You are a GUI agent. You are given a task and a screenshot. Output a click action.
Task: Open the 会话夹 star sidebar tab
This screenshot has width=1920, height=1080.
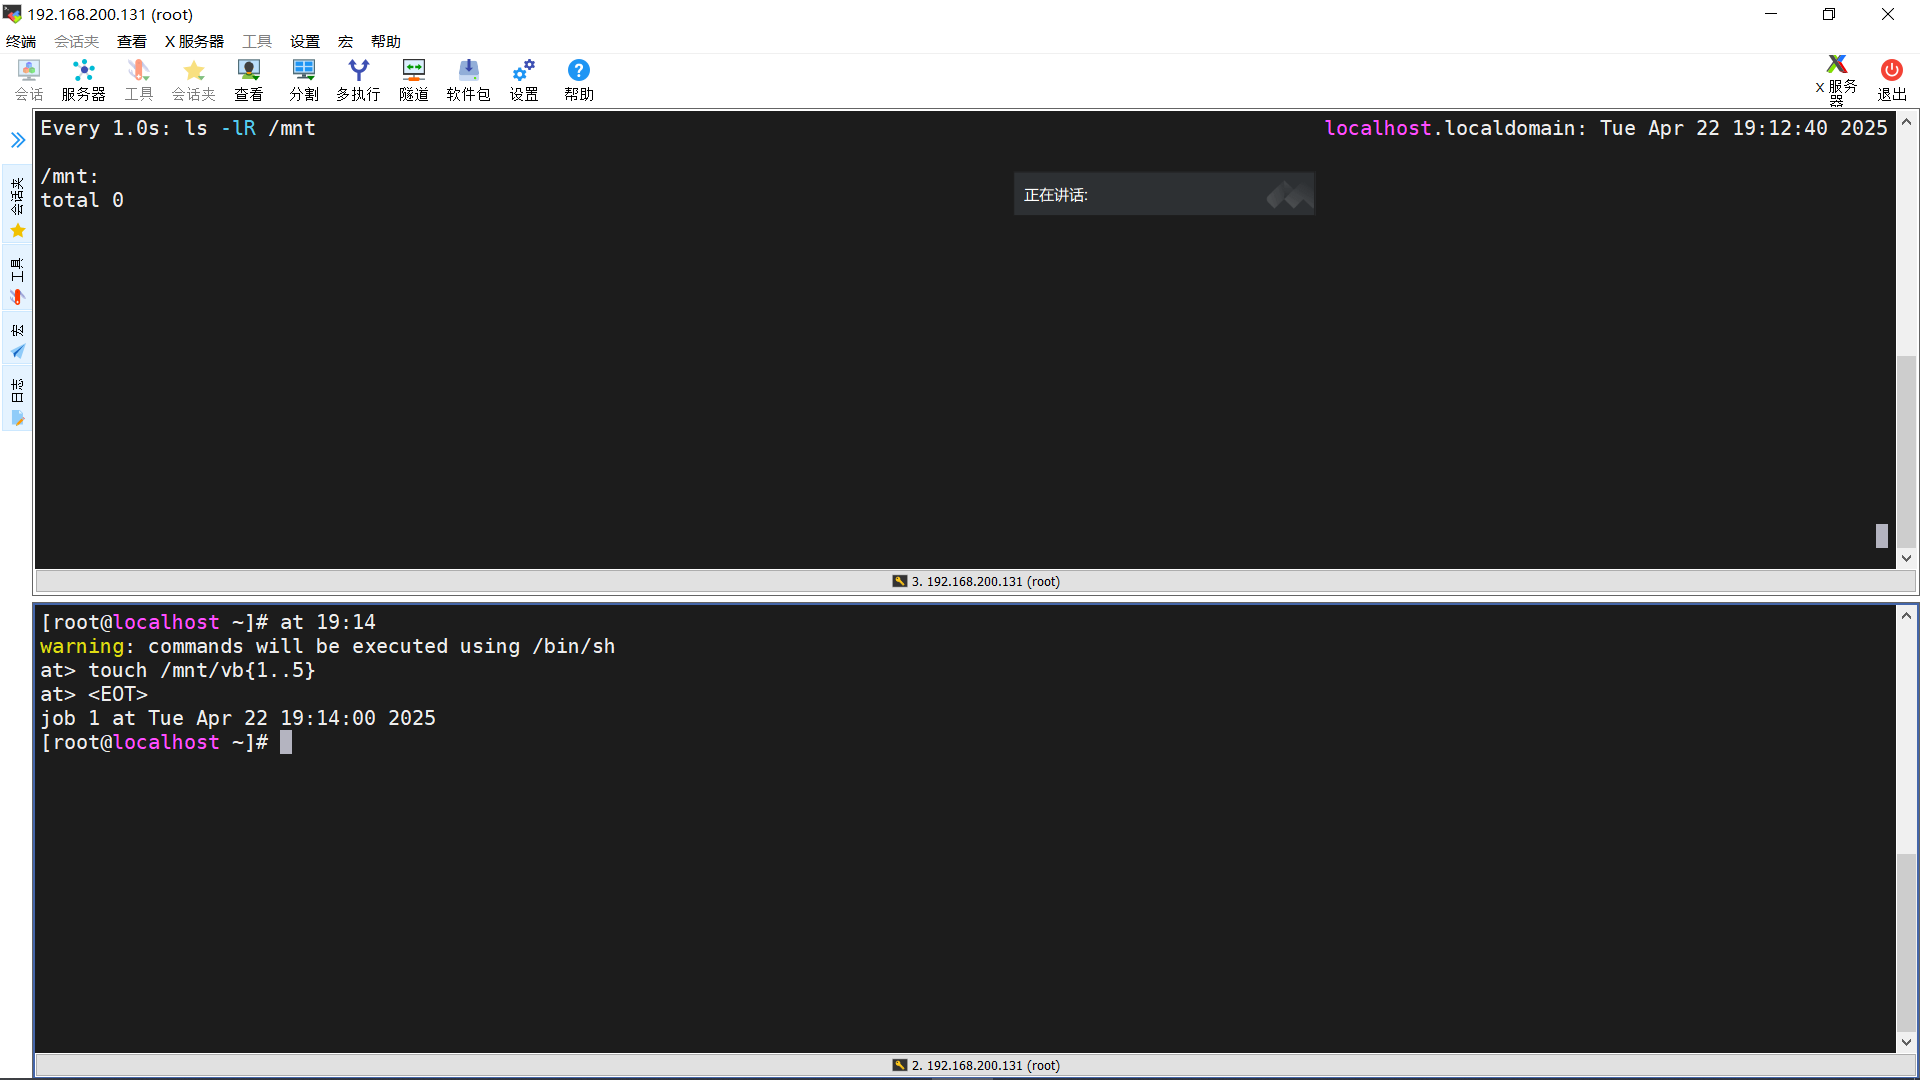click(x=18, y=208)
